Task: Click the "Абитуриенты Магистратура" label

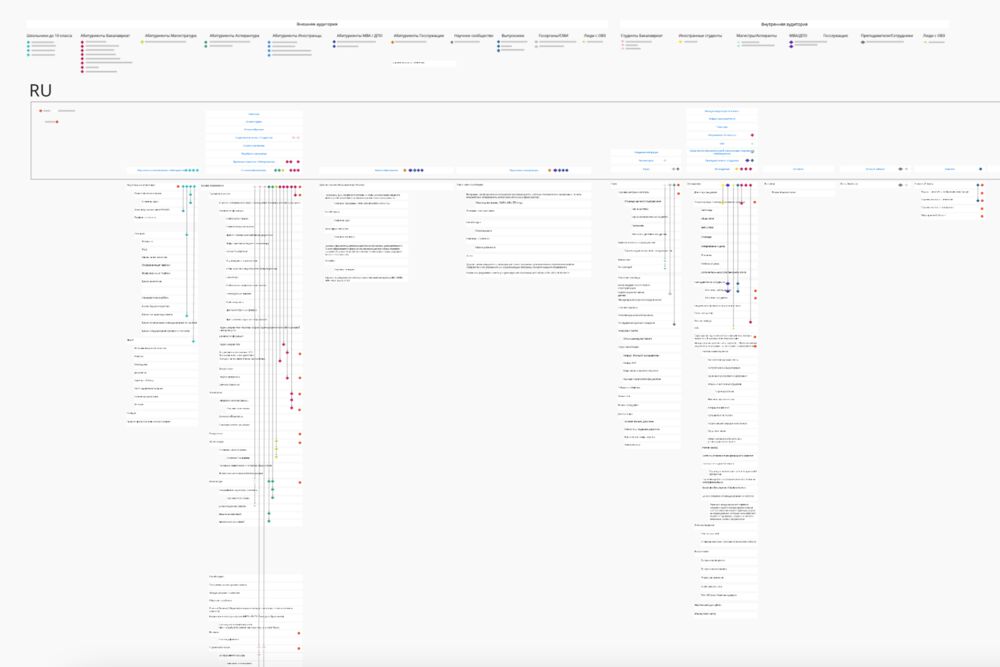Action: [x=170, y=35]
